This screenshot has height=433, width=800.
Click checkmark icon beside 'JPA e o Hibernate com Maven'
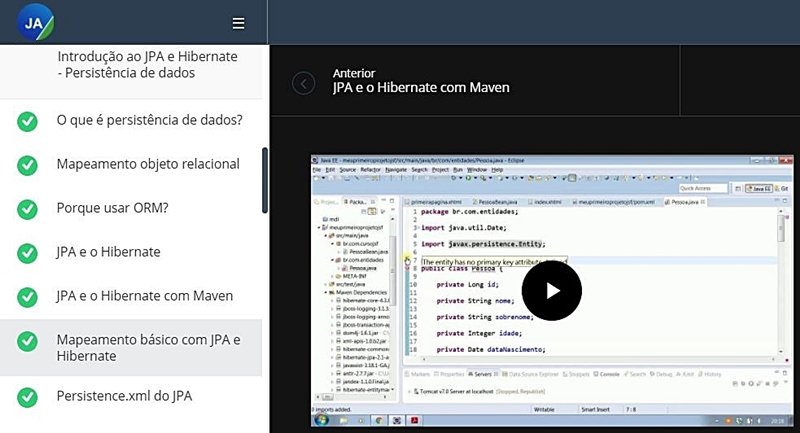pos(28,296)
